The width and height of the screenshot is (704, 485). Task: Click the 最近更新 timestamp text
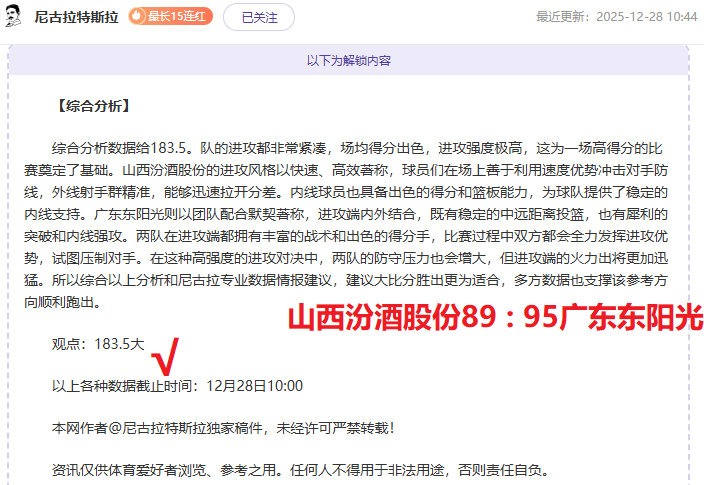[616, 17]
